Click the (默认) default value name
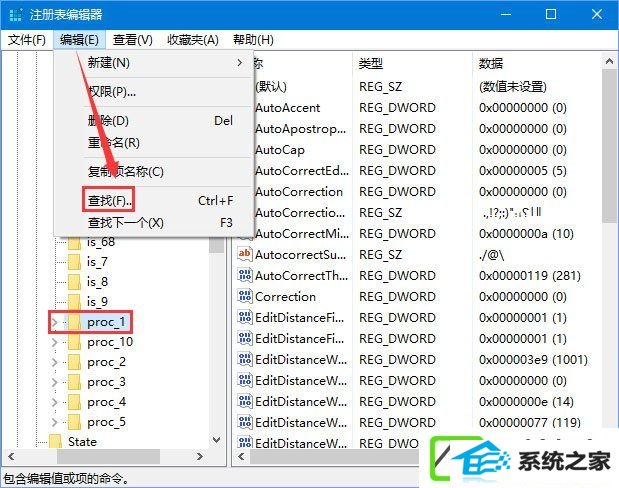The width and height of the screenshot is (619, 488). point(271,86)
